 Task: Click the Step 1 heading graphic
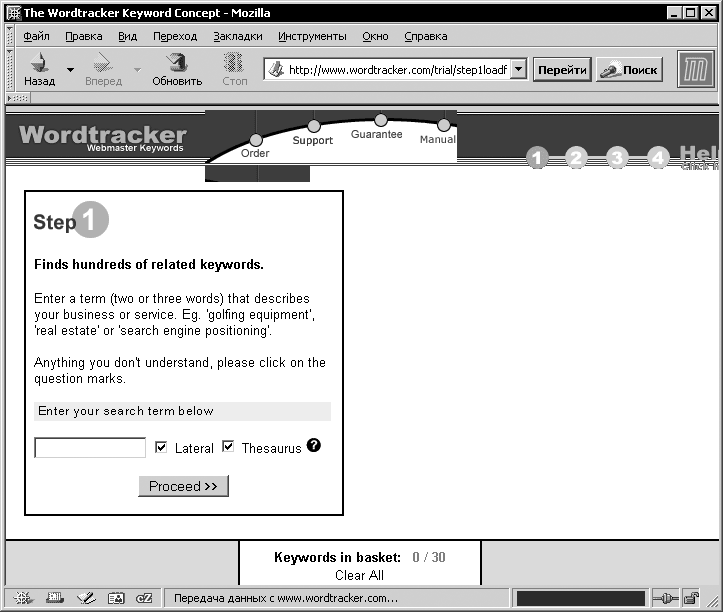tap(71, 220)
